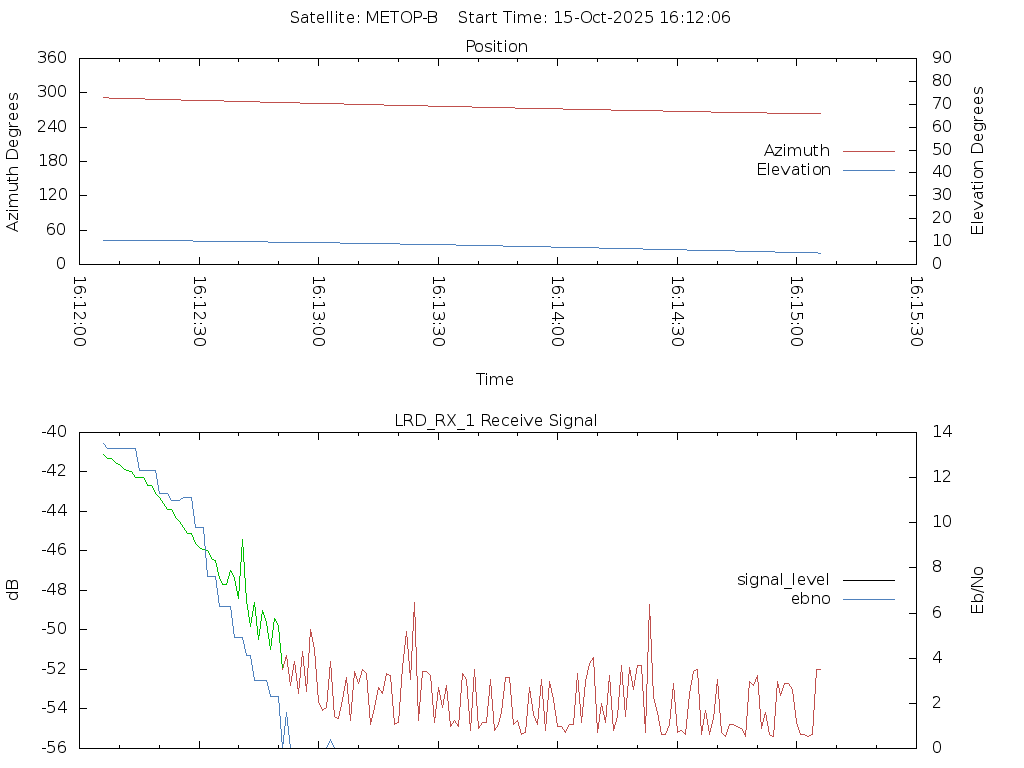Select the signal_level legend entry

(783, 579)
